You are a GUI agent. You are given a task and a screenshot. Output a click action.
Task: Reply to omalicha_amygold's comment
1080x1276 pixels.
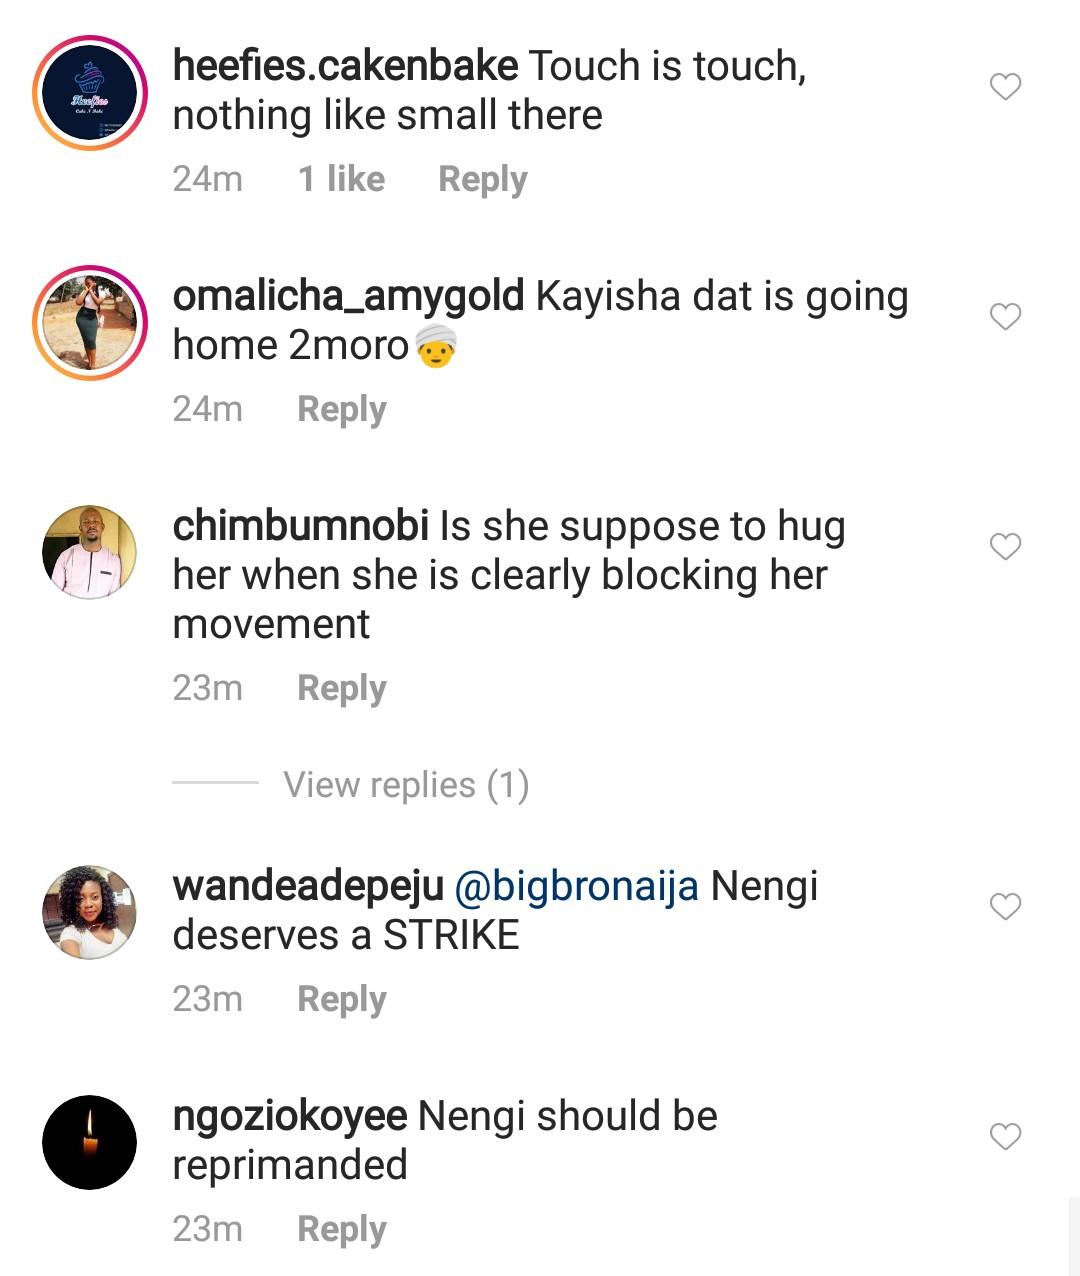(x=342, y=409)
